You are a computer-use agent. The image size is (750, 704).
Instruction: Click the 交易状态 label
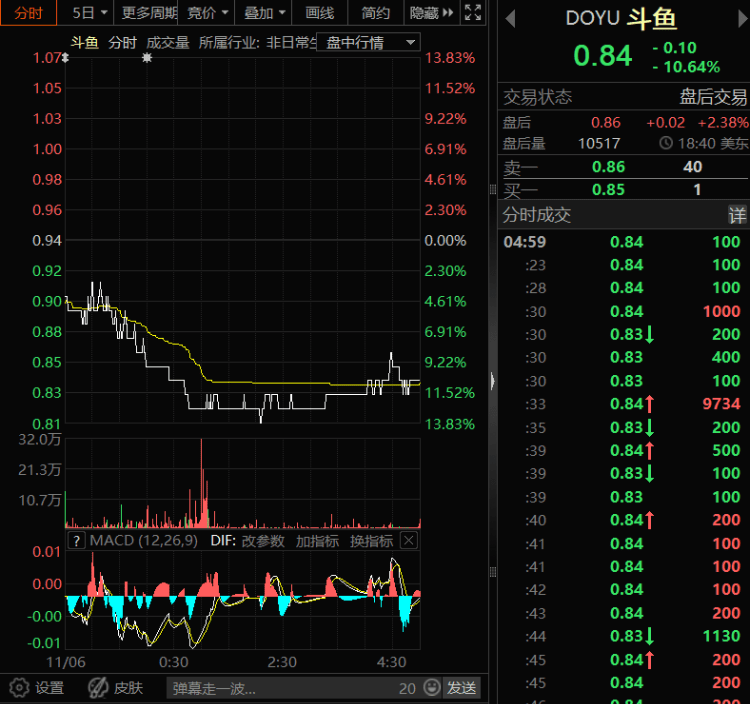coord(538,97)
